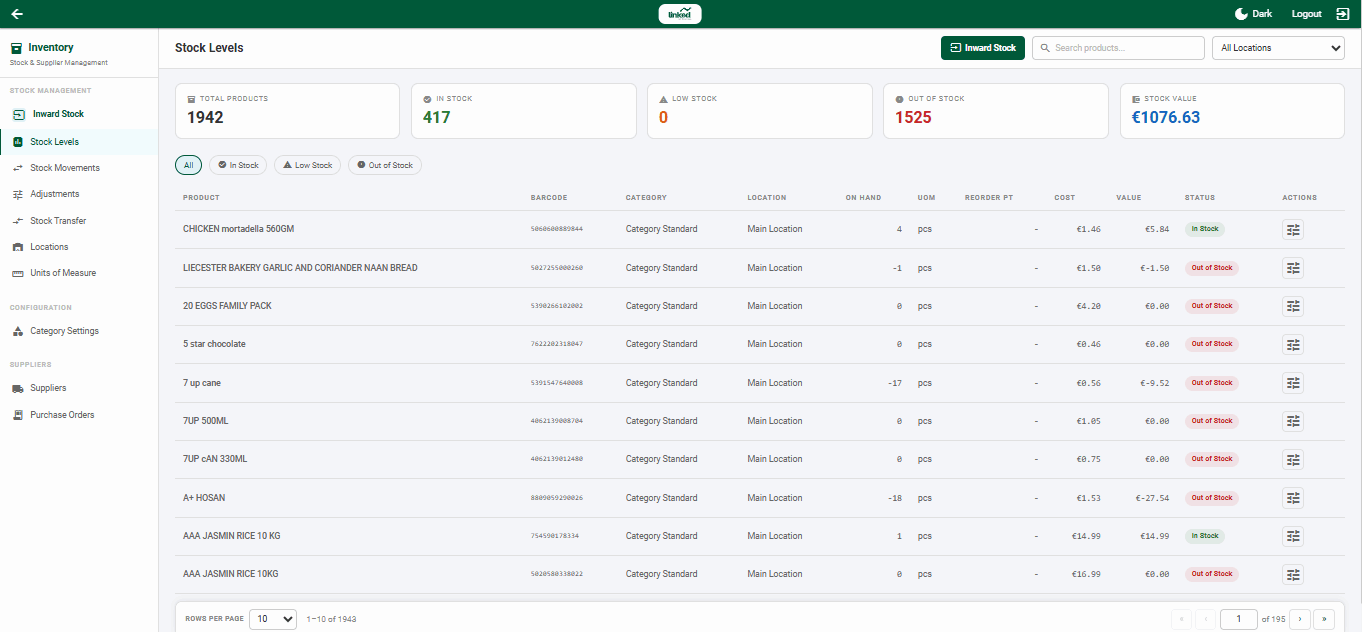Viewport: 1362px width, 632px height.
Task: Click the In Stock summary card
Action: point(523,111)
